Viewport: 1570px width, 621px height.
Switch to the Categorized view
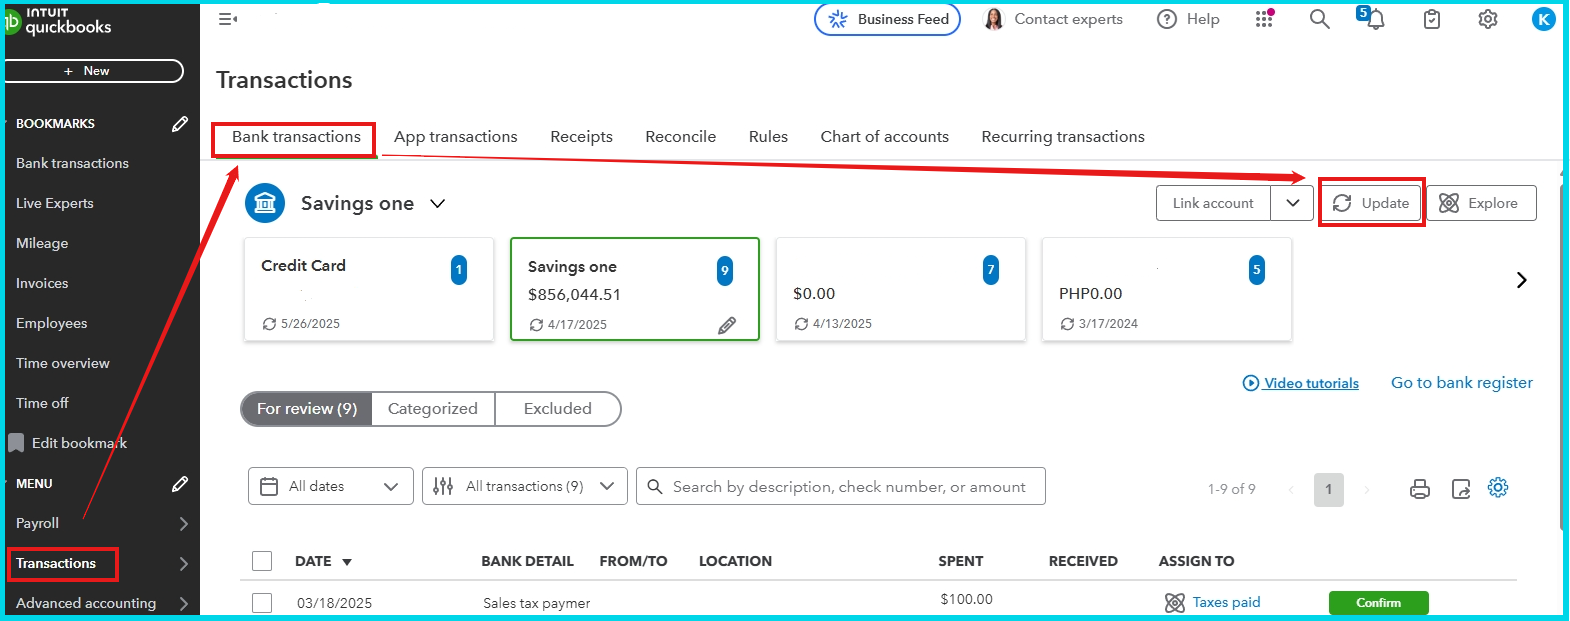click(x=433, y=409)
